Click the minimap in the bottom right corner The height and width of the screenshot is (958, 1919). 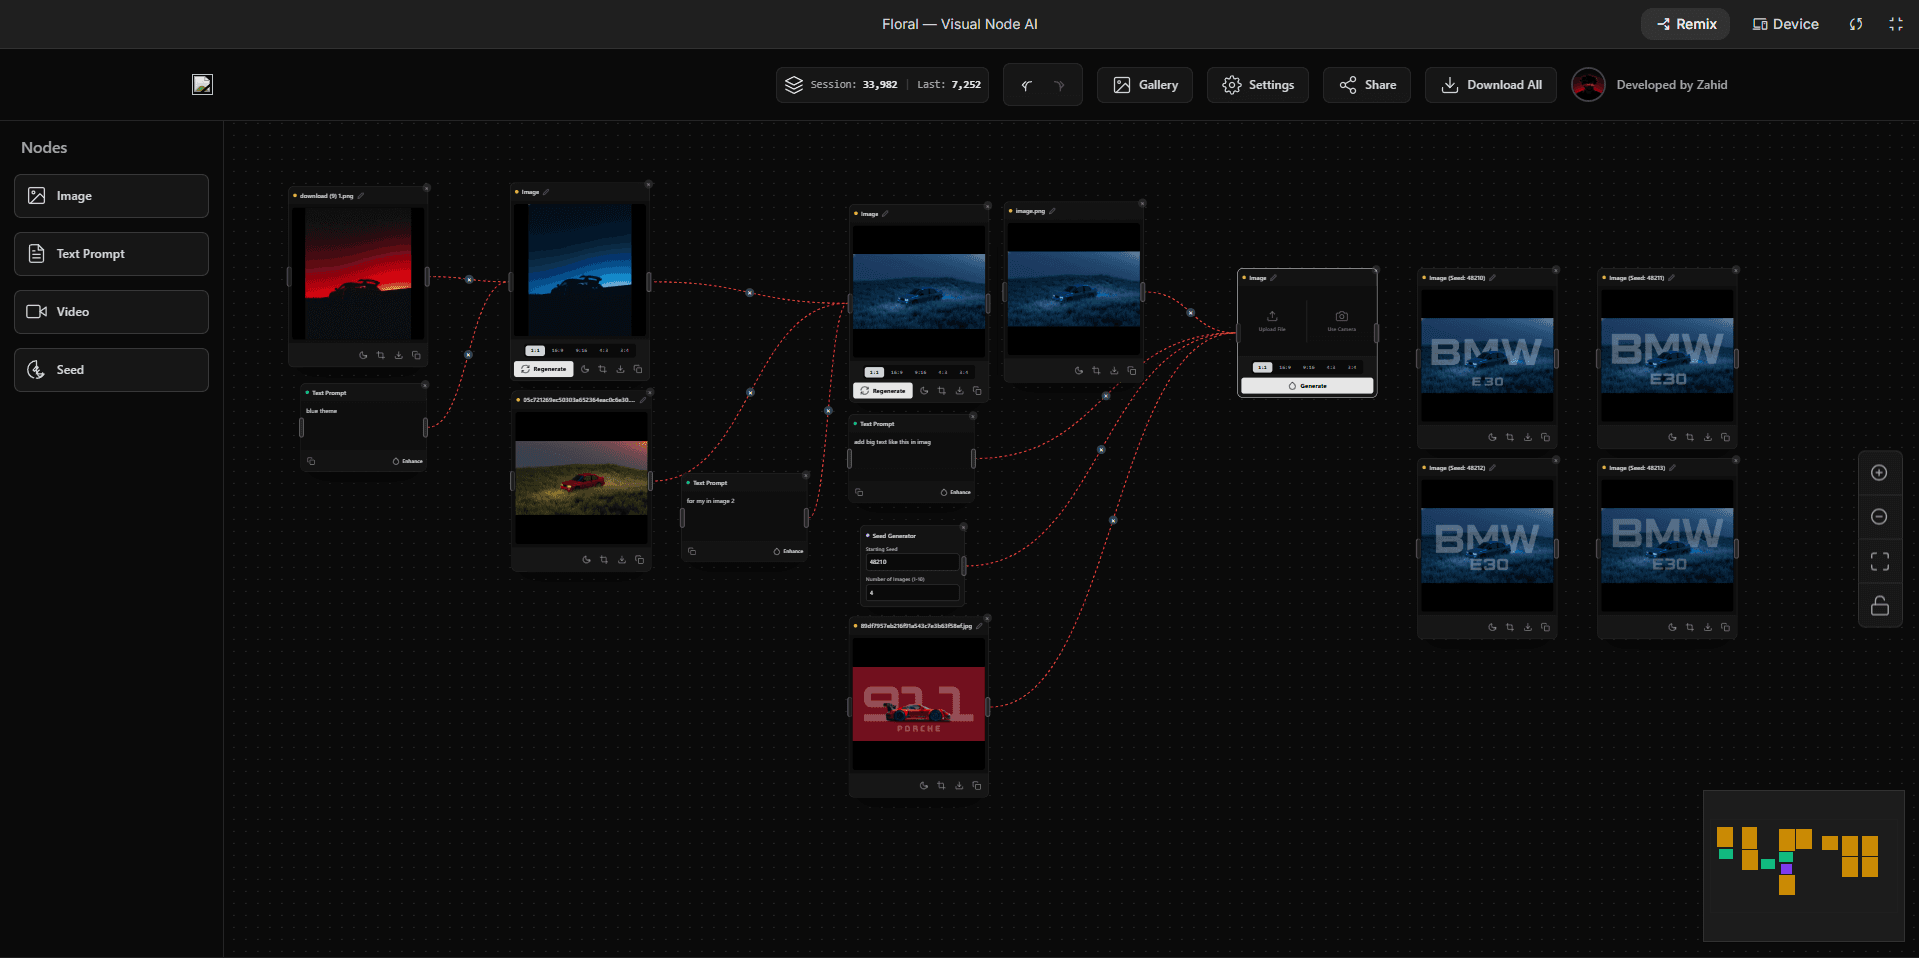(1804, 866)
